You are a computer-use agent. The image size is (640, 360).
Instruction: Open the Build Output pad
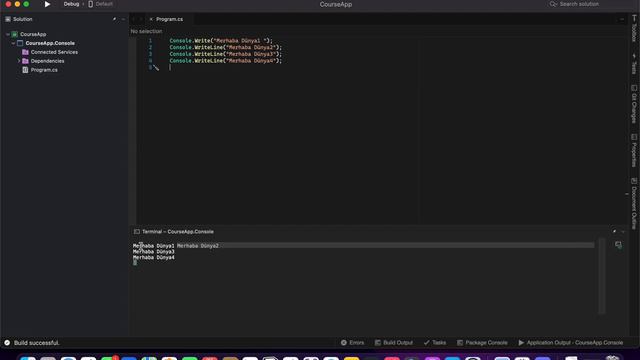394,343
